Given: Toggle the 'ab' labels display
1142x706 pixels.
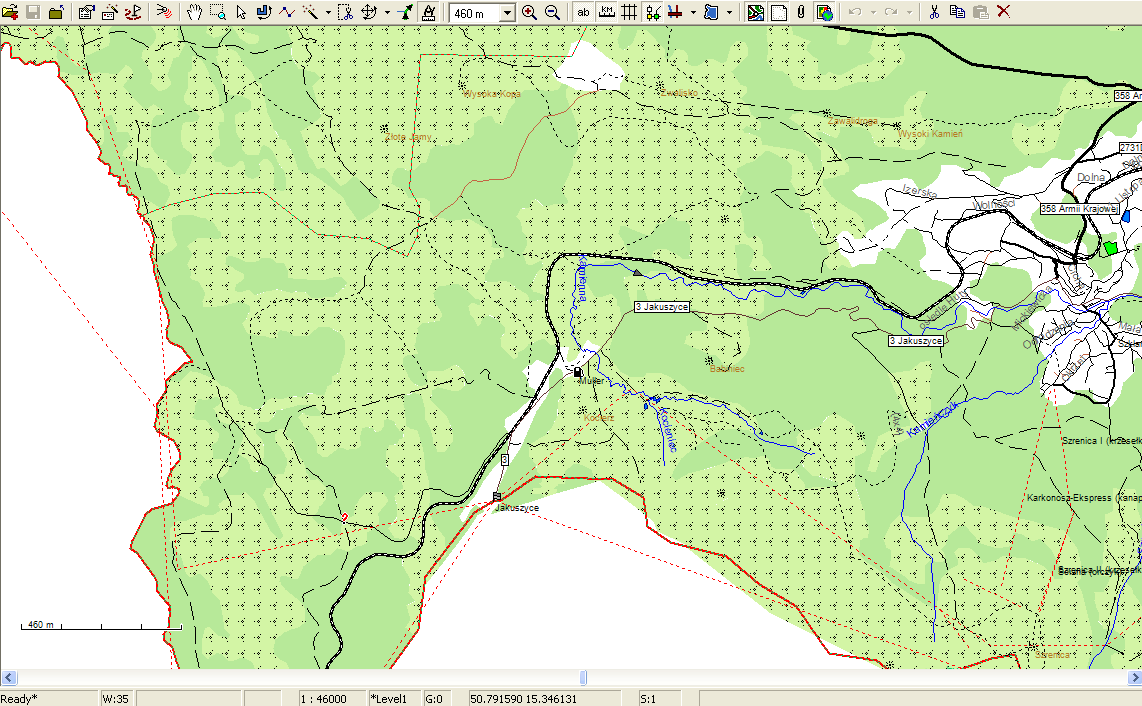Looking at the screenshot, I should click(x=583, y=12).
